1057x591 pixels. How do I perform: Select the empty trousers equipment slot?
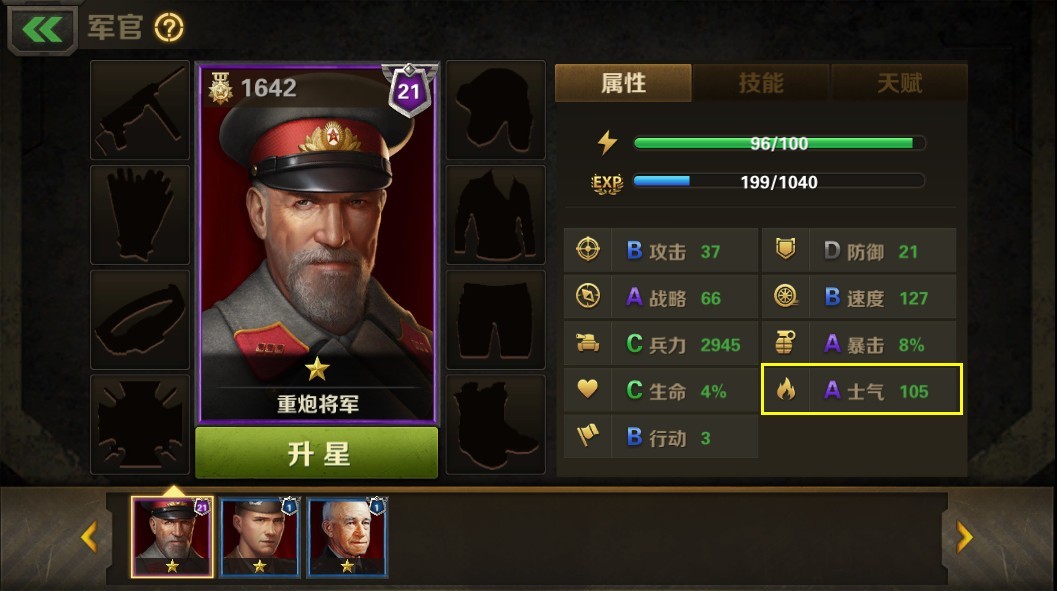tap(495, 320)
